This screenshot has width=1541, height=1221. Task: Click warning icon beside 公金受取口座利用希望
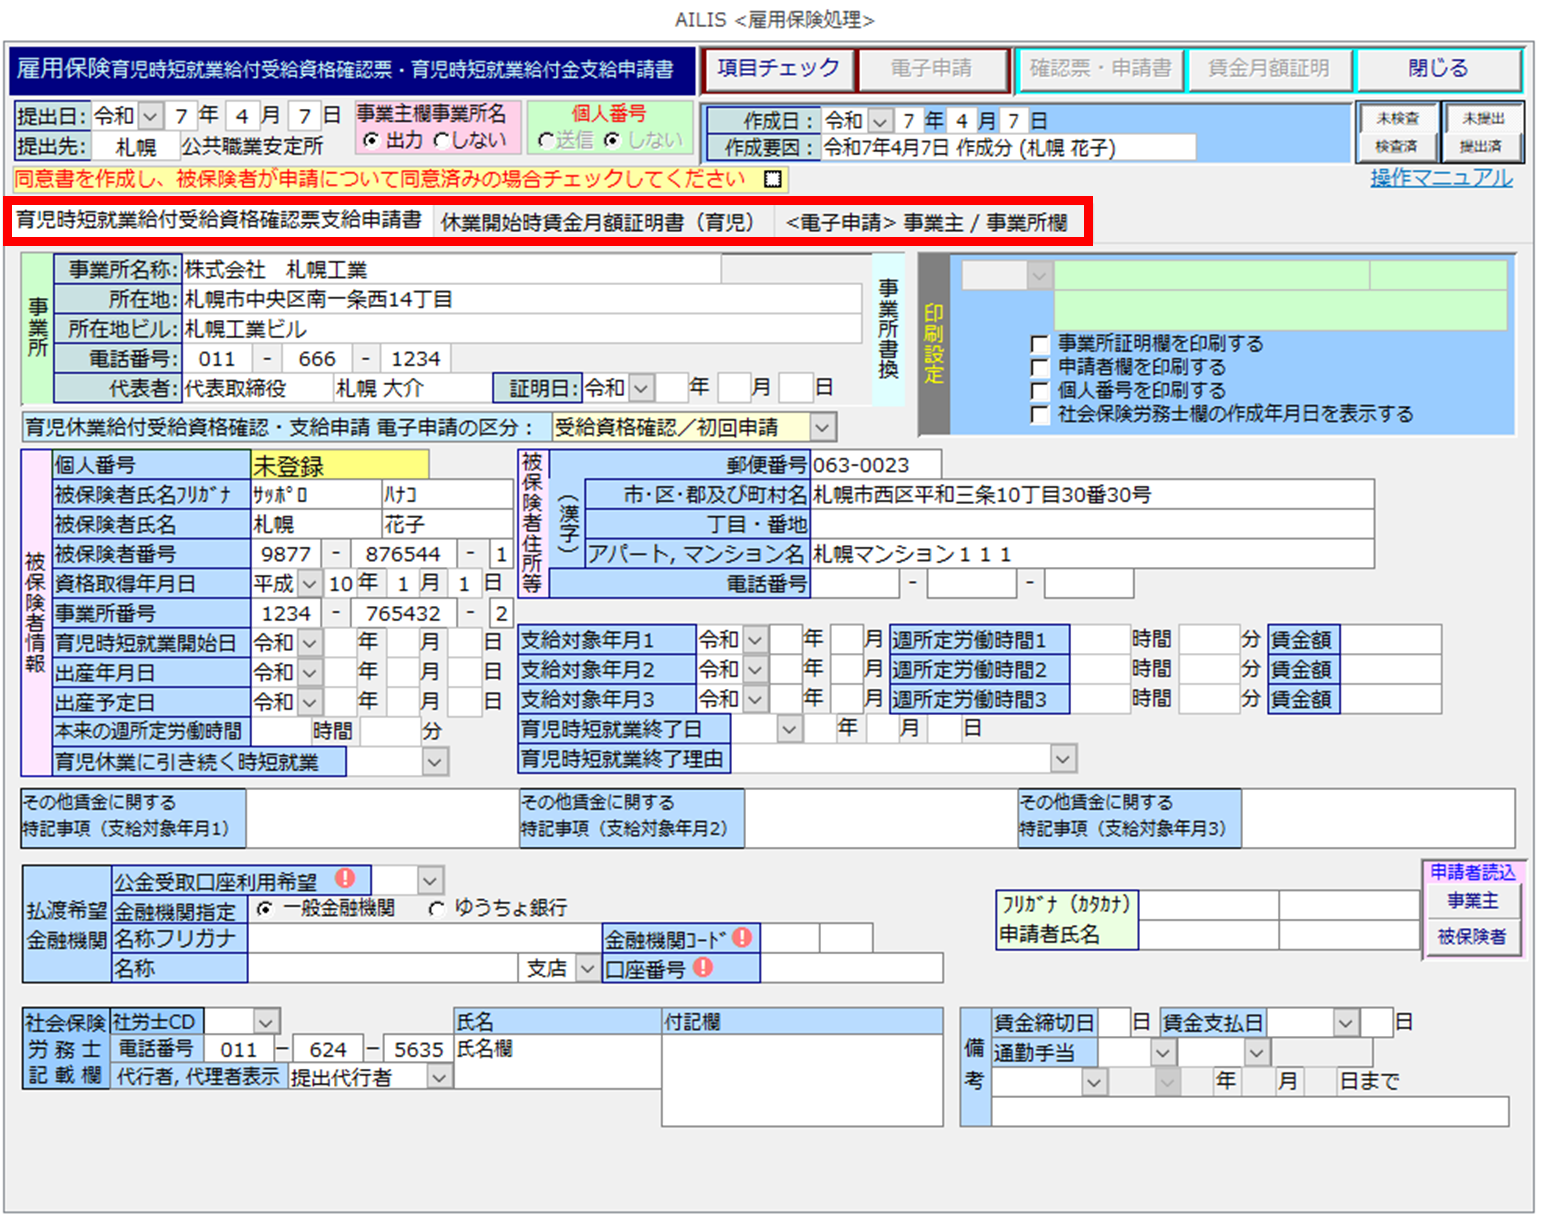click(x=345, y=878)
